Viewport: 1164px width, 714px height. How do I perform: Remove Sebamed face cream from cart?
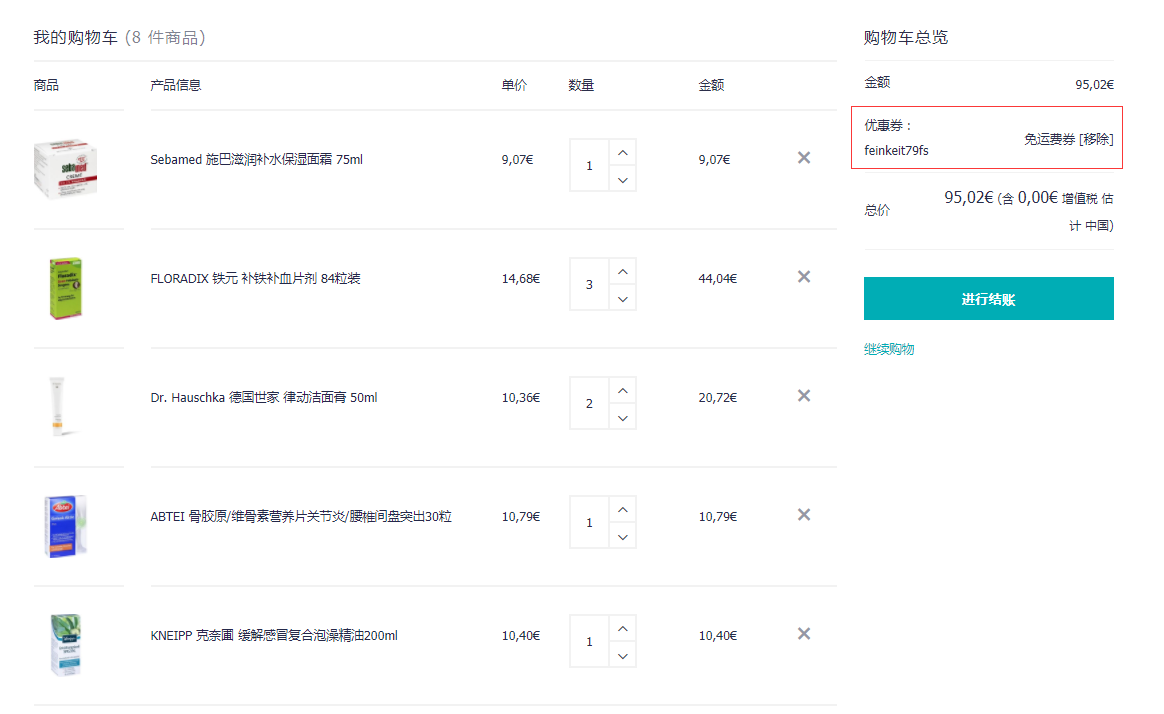[804, 158]
